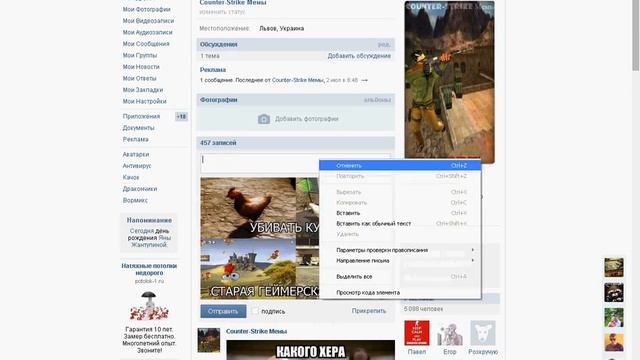Click the изменить статус link
Image resolution: width=640 pixels, height=360 pixels.
click(x=222, y=12)
